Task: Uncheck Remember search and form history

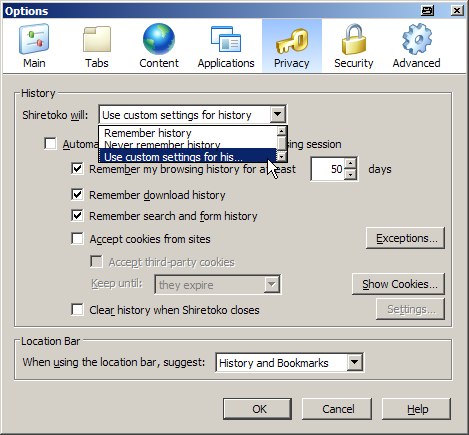Action: [x=77, y=216]
